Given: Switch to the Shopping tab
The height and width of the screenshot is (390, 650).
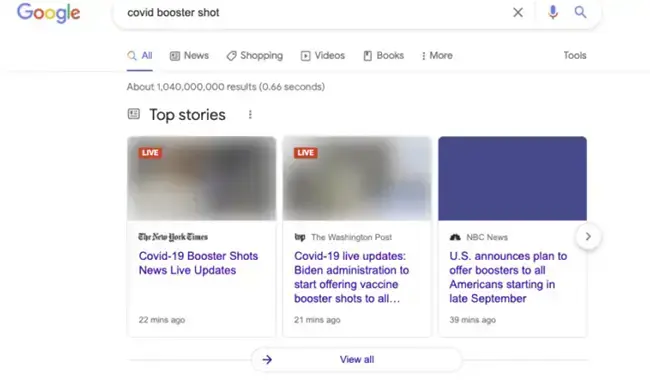Looking at the screenshot, I should (x=255, y=56).
